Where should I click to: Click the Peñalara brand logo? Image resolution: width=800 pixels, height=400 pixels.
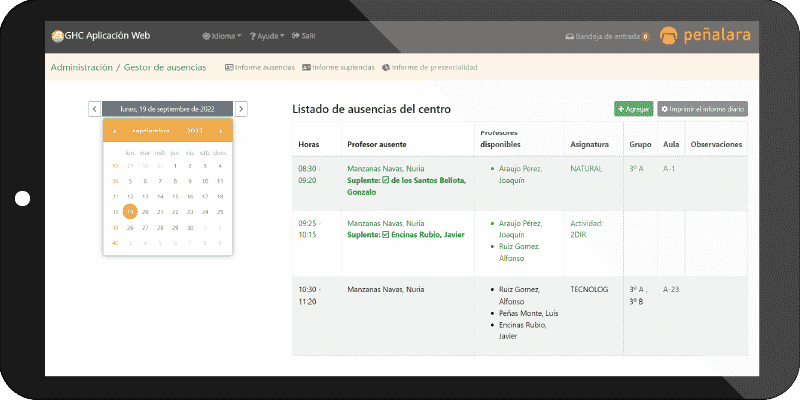click(x=705, y=35)
